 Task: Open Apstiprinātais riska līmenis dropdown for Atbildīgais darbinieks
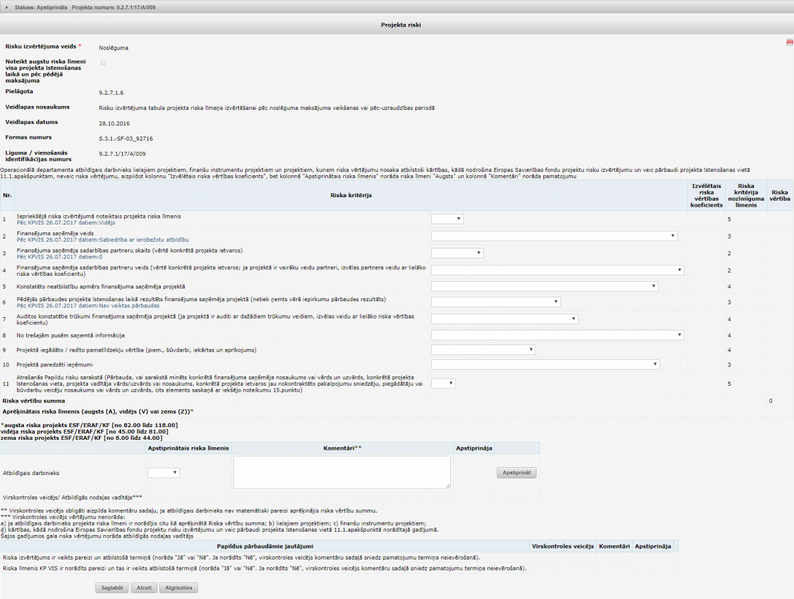click(164, 473)
